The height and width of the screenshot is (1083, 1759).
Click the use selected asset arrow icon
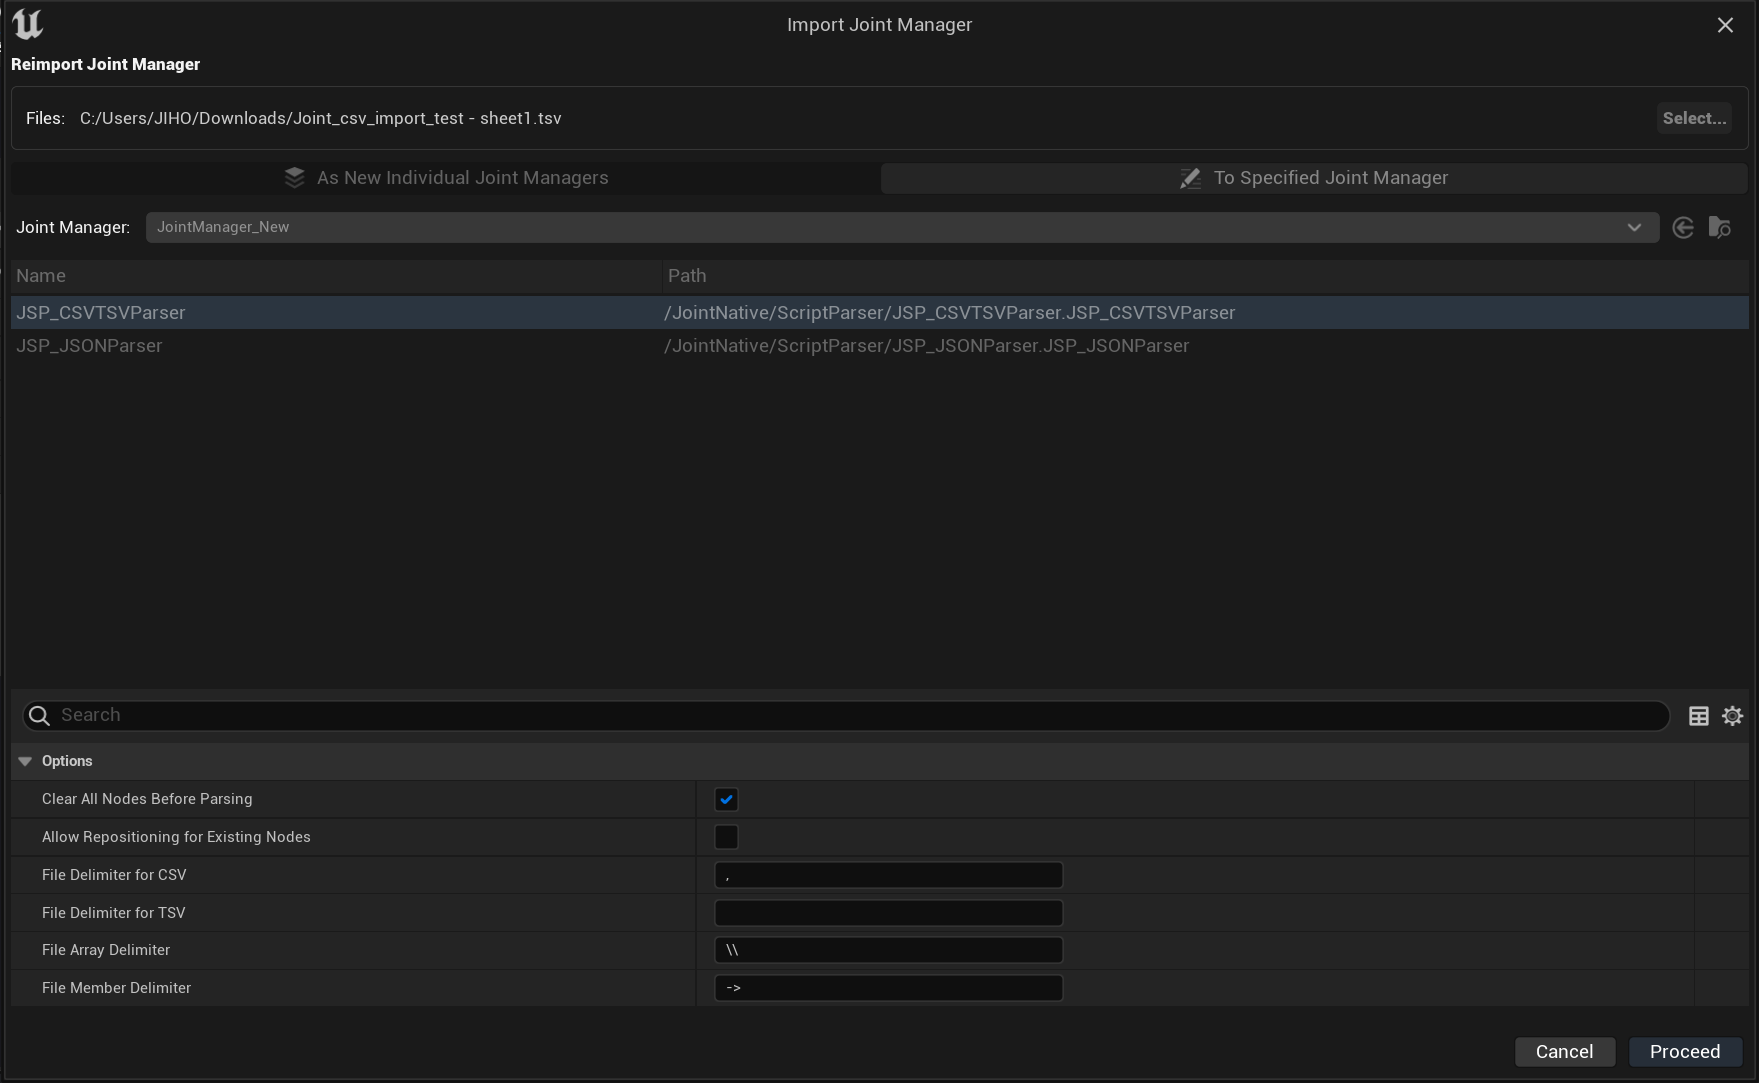coord(1683,228)
